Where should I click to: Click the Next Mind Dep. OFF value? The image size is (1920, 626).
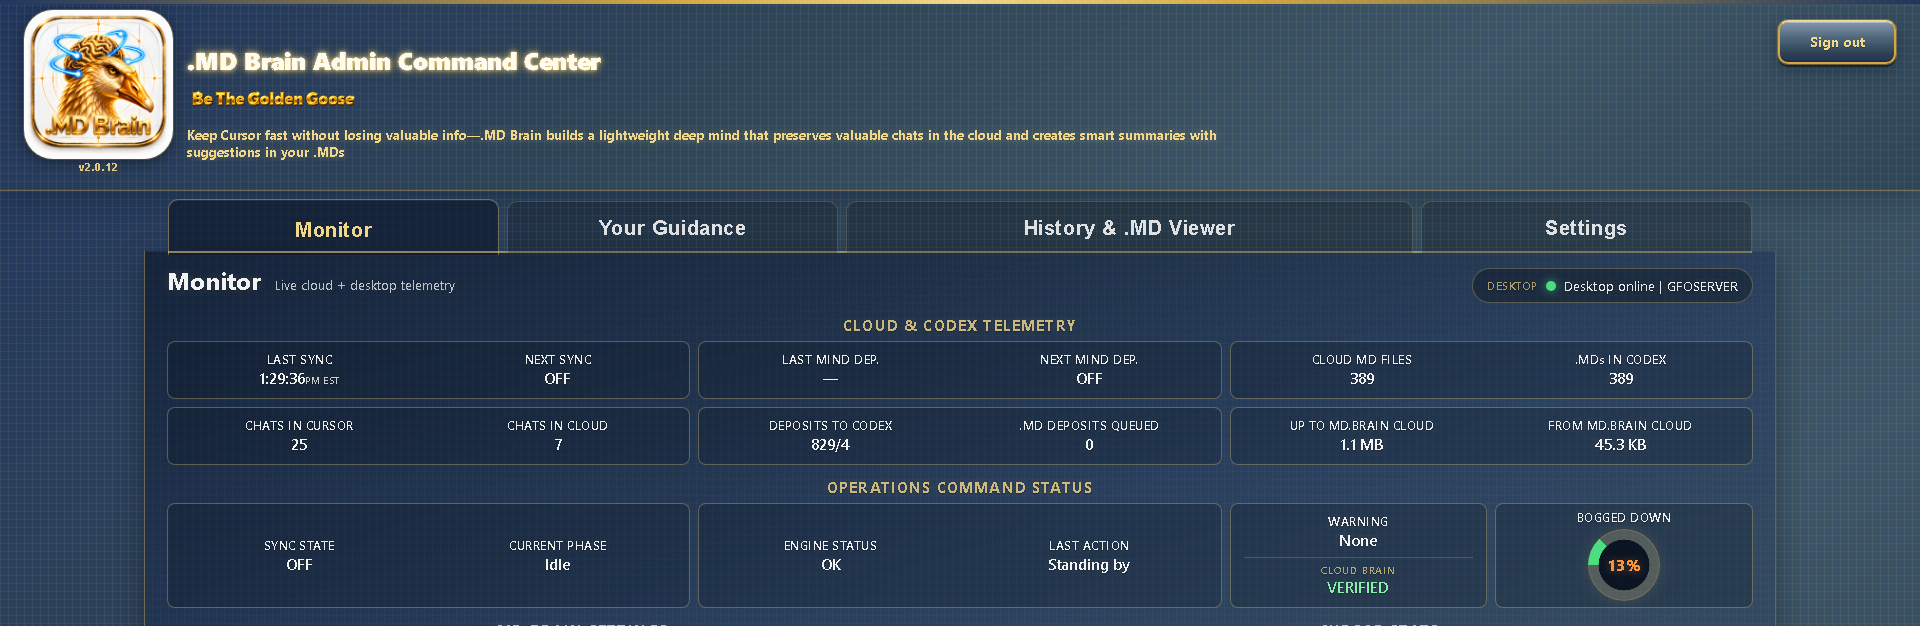pos(1089,379)
